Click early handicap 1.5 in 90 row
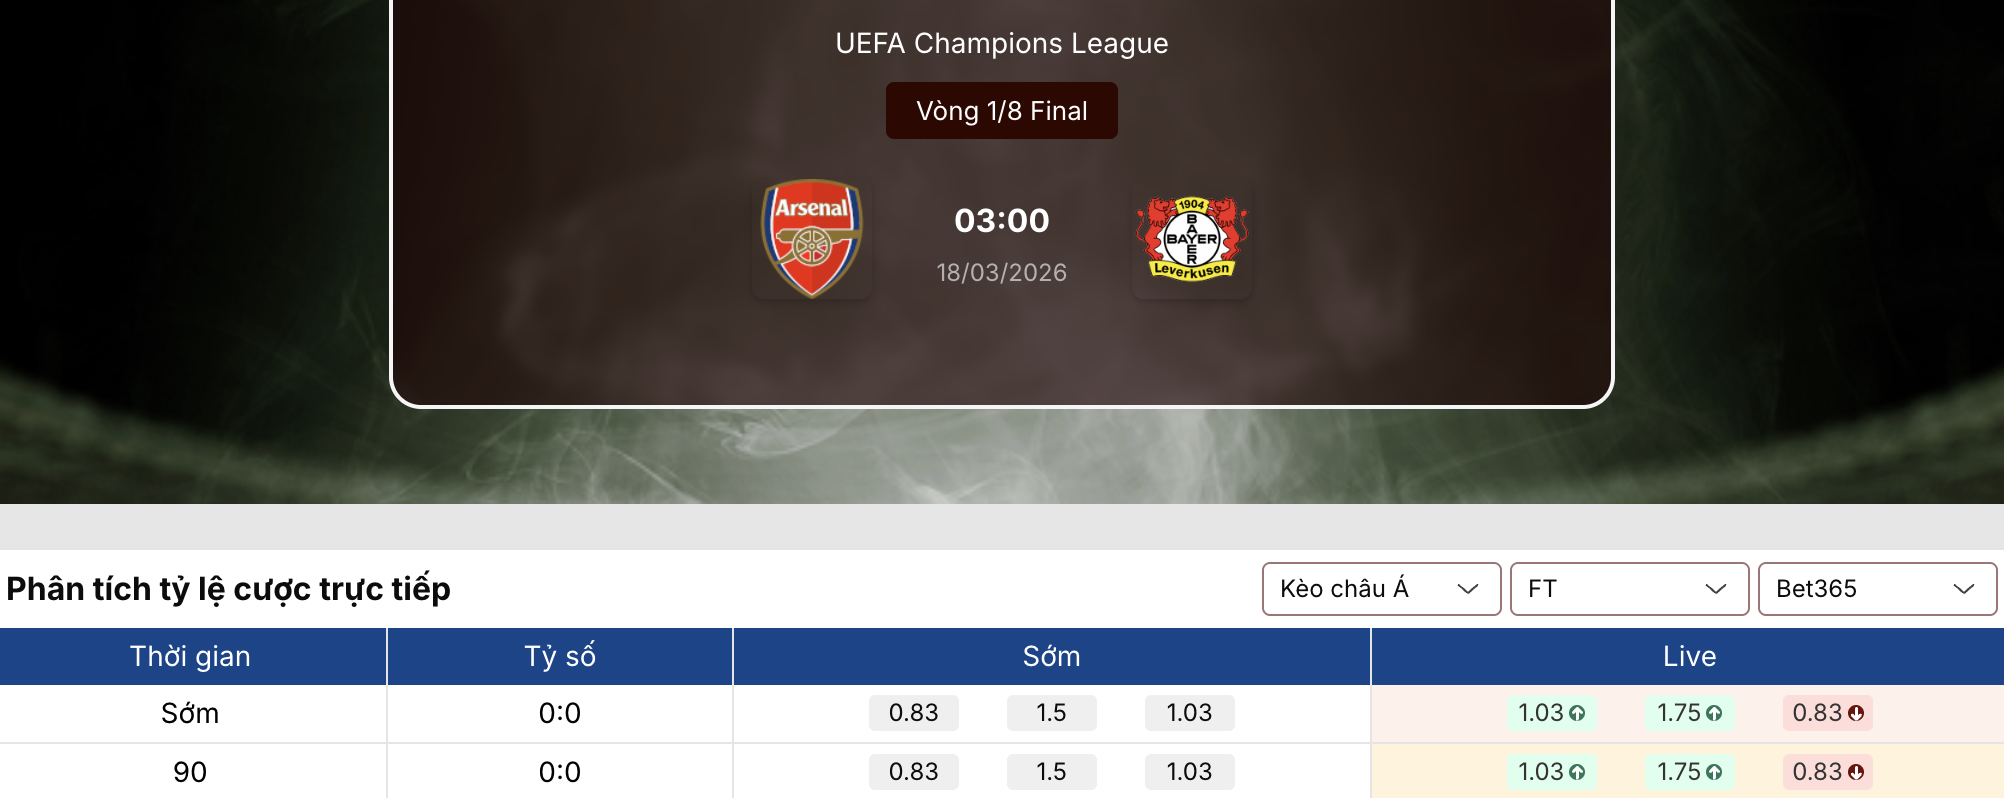This screenshot has height=798, width=2004. click(1051, 772)
